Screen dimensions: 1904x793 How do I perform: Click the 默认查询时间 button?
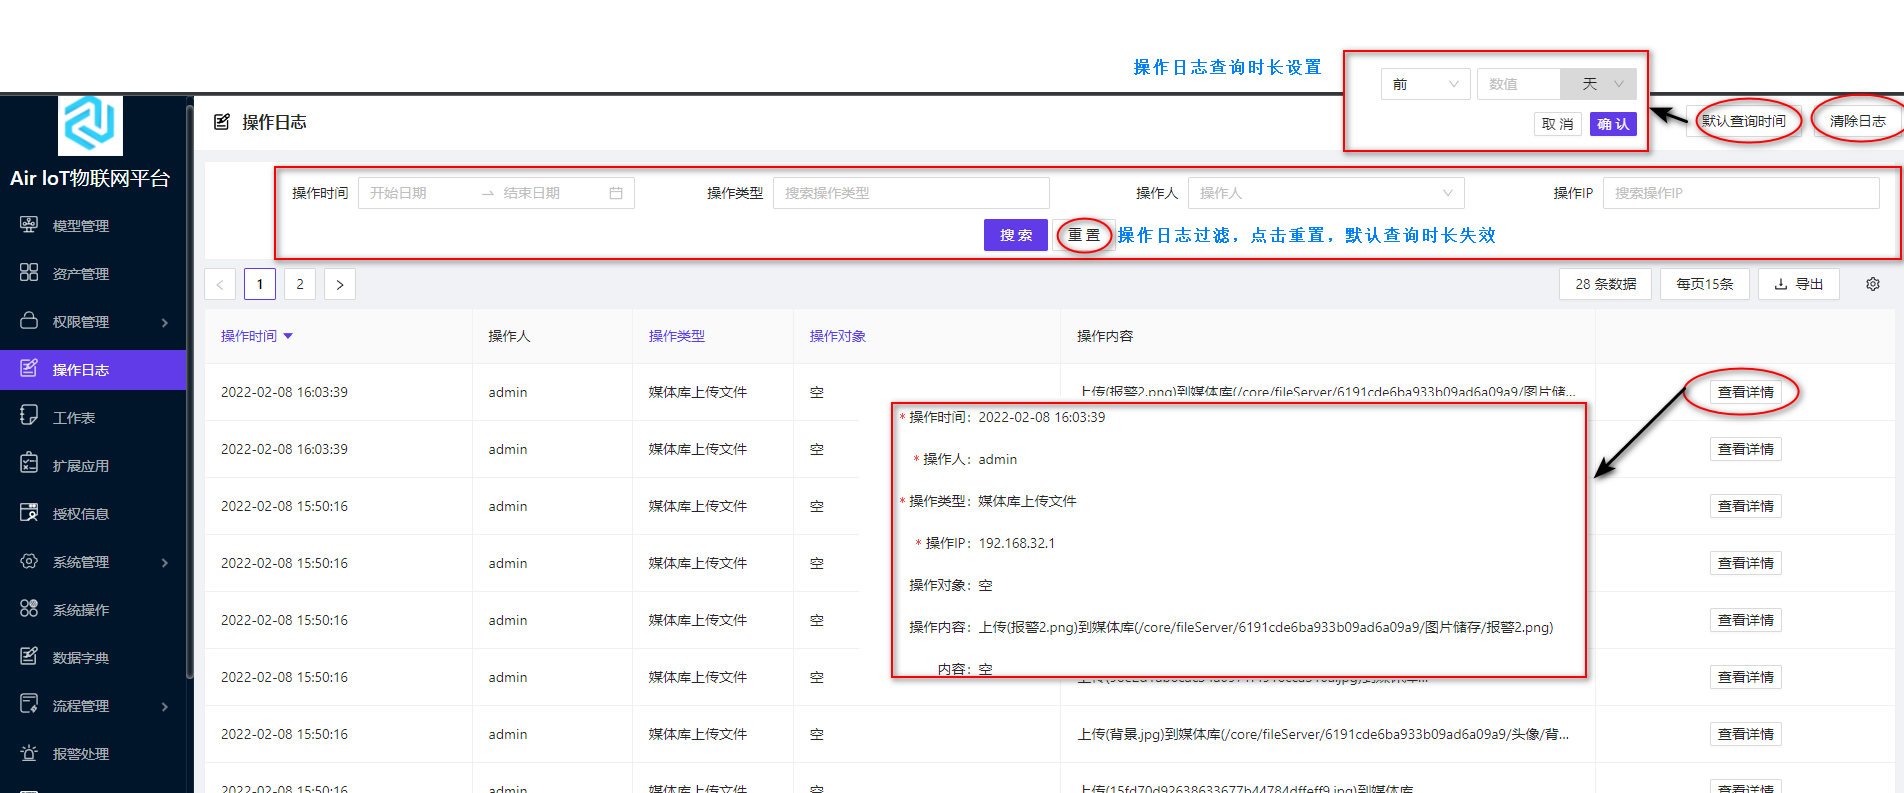tap(1744, 121)
